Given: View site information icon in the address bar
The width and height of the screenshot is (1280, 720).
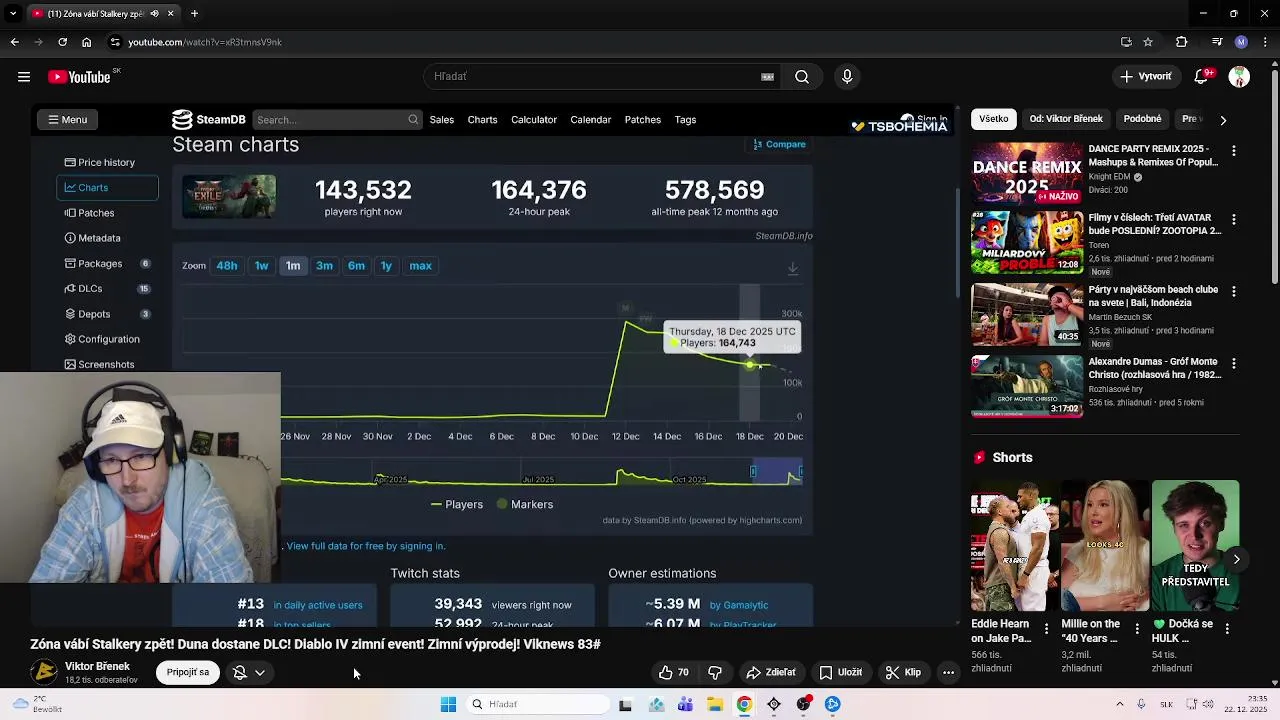Looking at the screenshot, I should point(115,42).
